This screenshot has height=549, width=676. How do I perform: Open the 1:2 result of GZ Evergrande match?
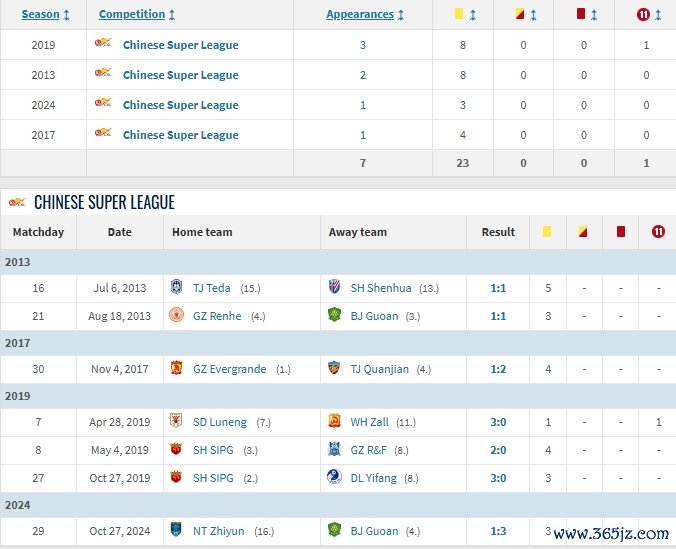[x=498, y=369]
